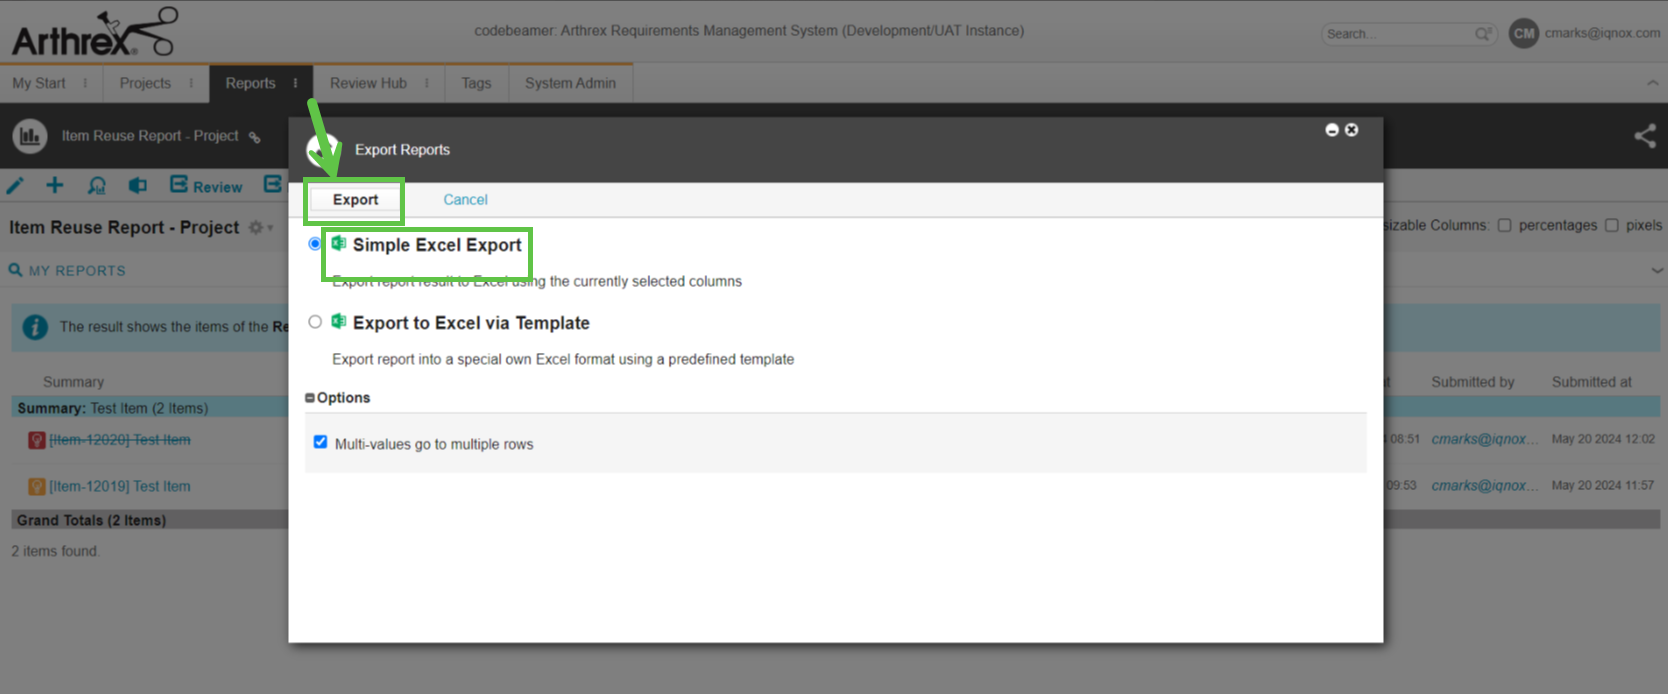Click the pencil edit icon in toolbar

pos(15,186)
